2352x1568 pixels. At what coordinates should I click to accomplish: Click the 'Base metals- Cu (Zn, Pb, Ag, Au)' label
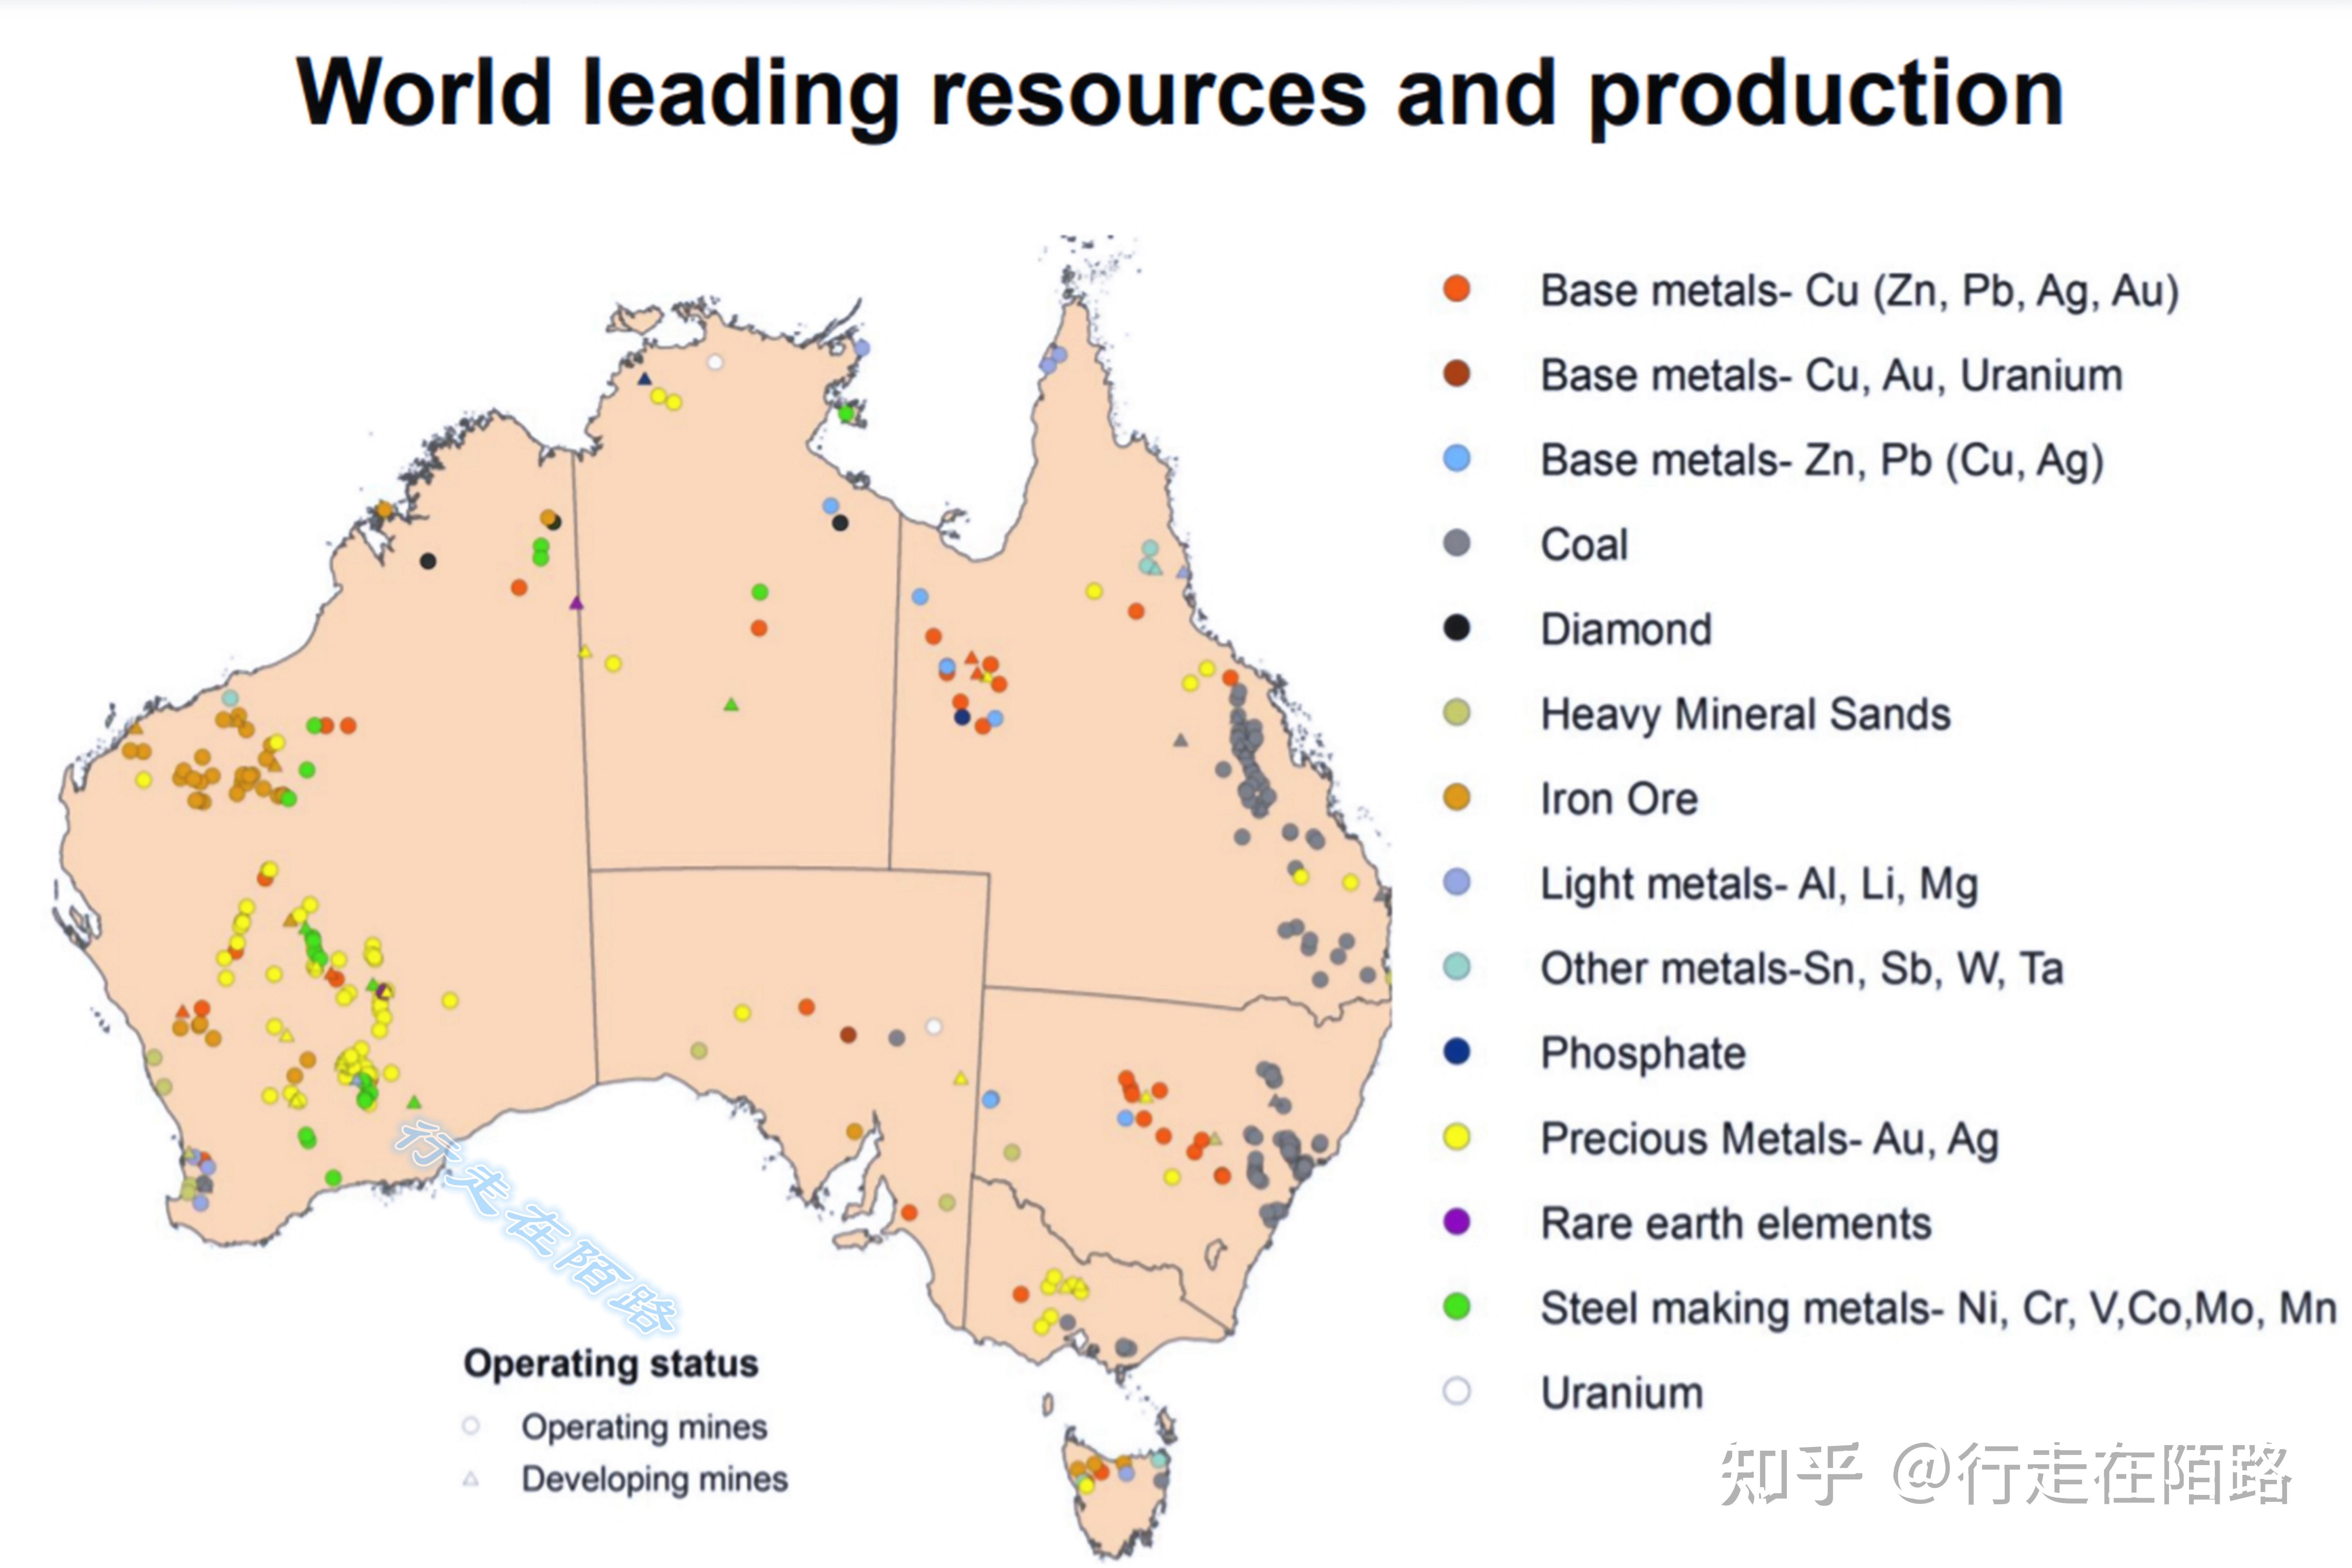[1859, 291]
